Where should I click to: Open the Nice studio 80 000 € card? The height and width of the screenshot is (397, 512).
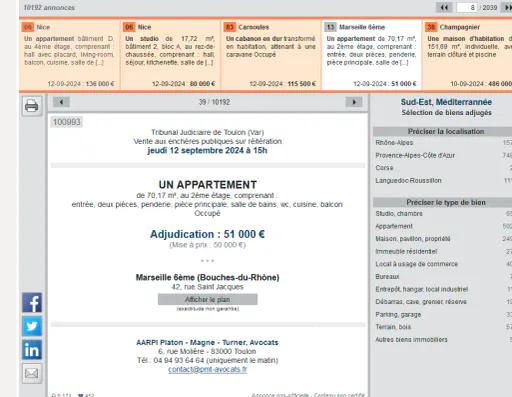click(x=170, y=55)
